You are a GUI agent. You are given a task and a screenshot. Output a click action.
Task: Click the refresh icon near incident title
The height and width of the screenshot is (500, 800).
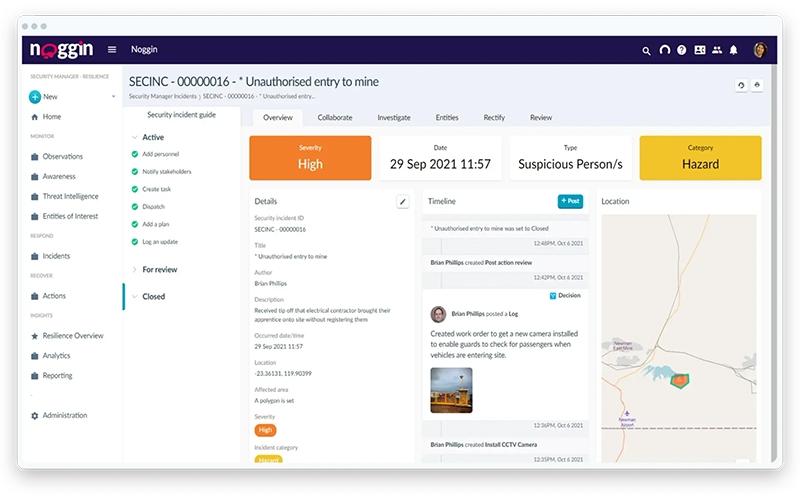pyautogui.click(x=741, y=85)
